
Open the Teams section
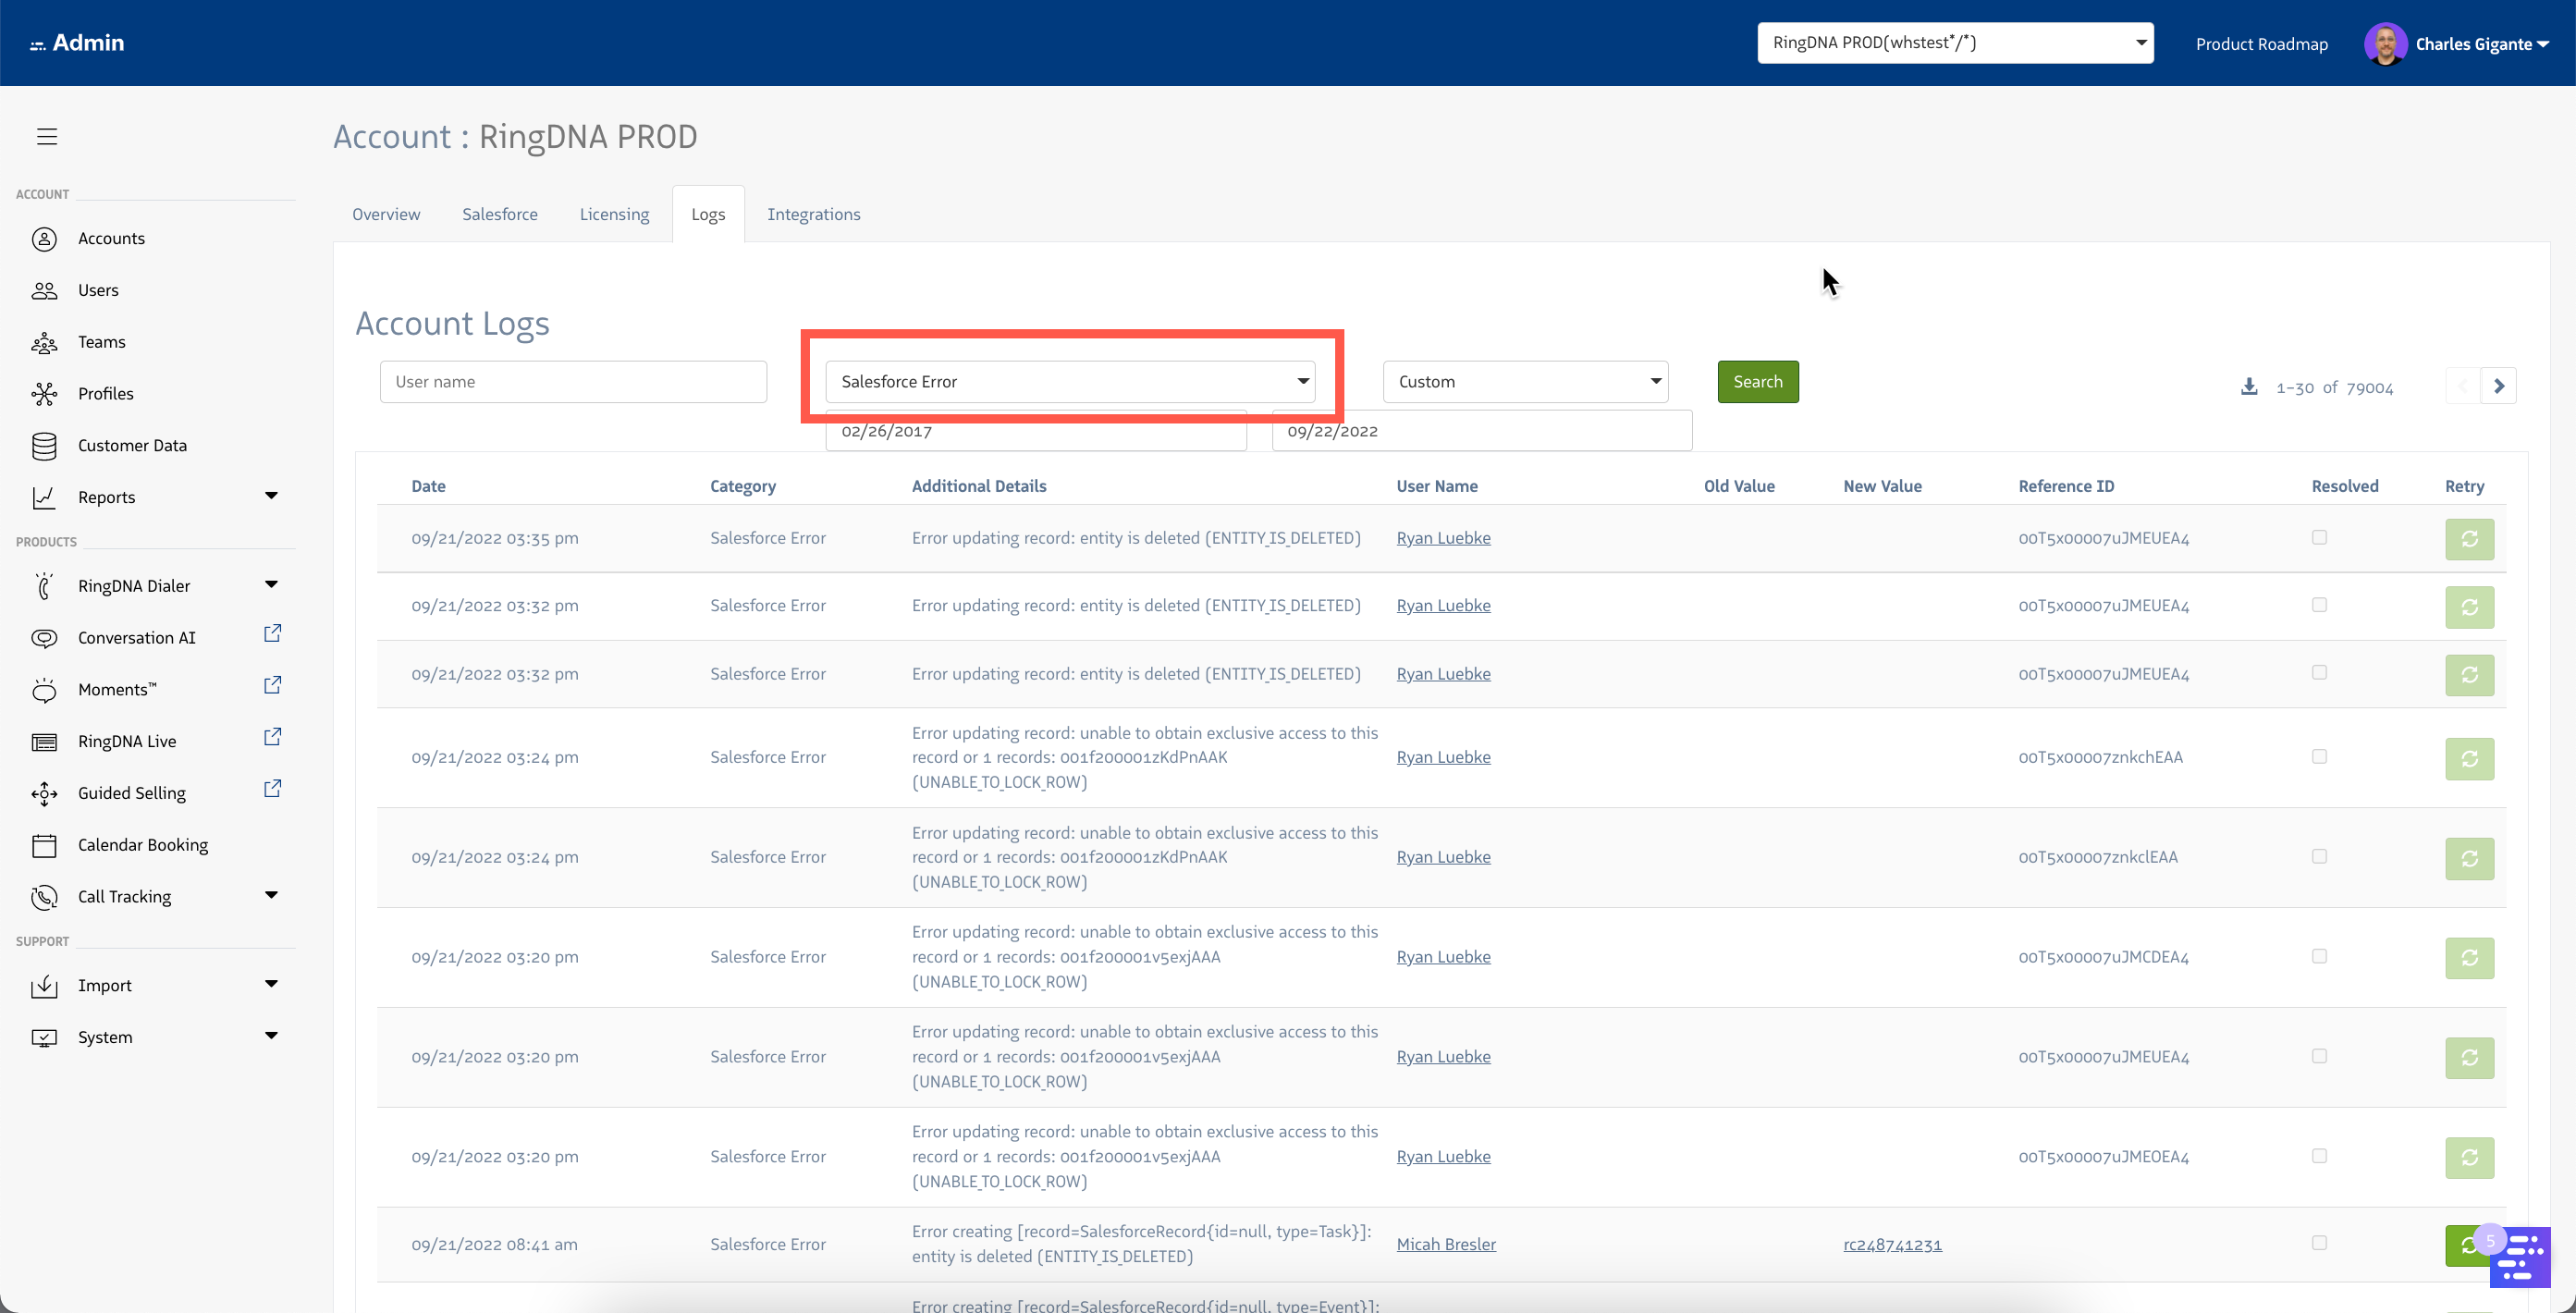[102, 341]
